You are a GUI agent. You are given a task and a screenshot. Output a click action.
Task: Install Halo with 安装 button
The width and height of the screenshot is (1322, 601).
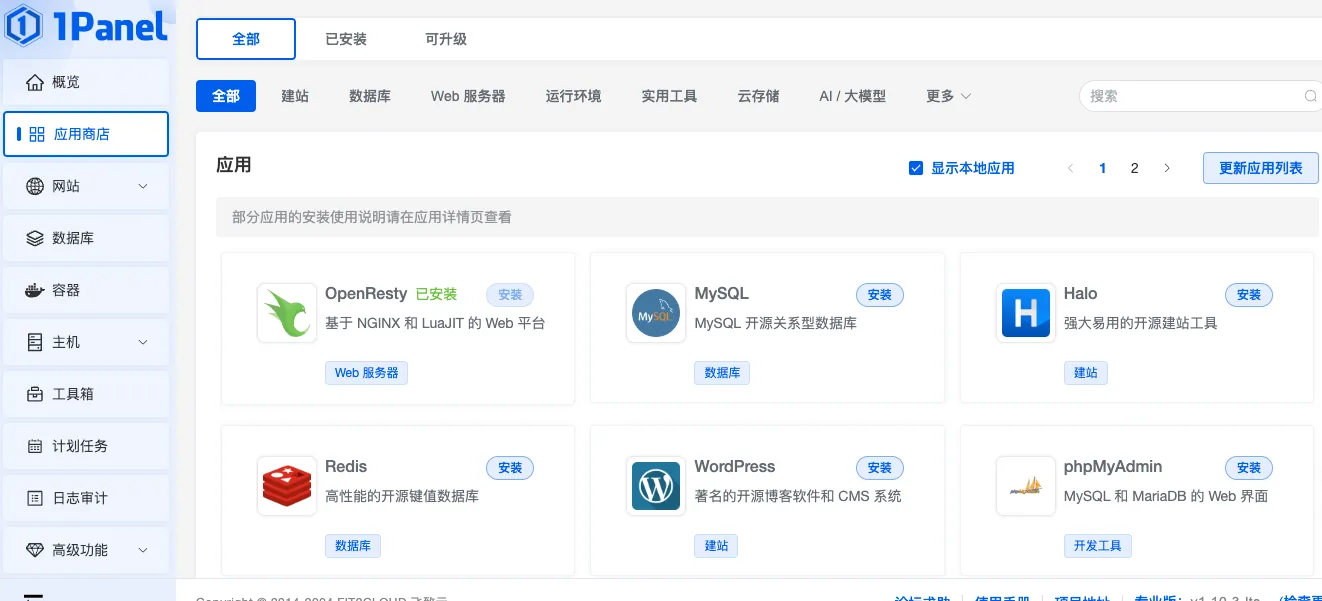1249,295
